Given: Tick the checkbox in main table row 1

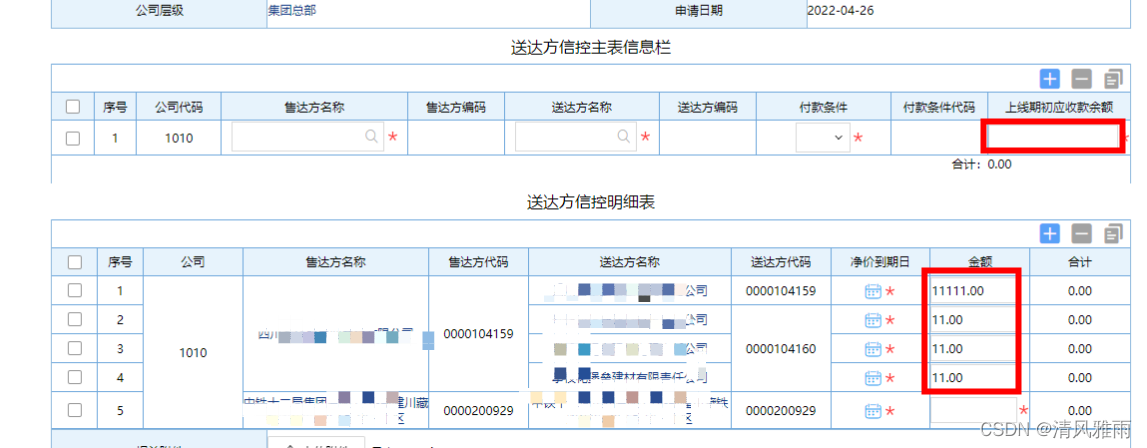Looking at the screenshot, I should pos(73,138).
